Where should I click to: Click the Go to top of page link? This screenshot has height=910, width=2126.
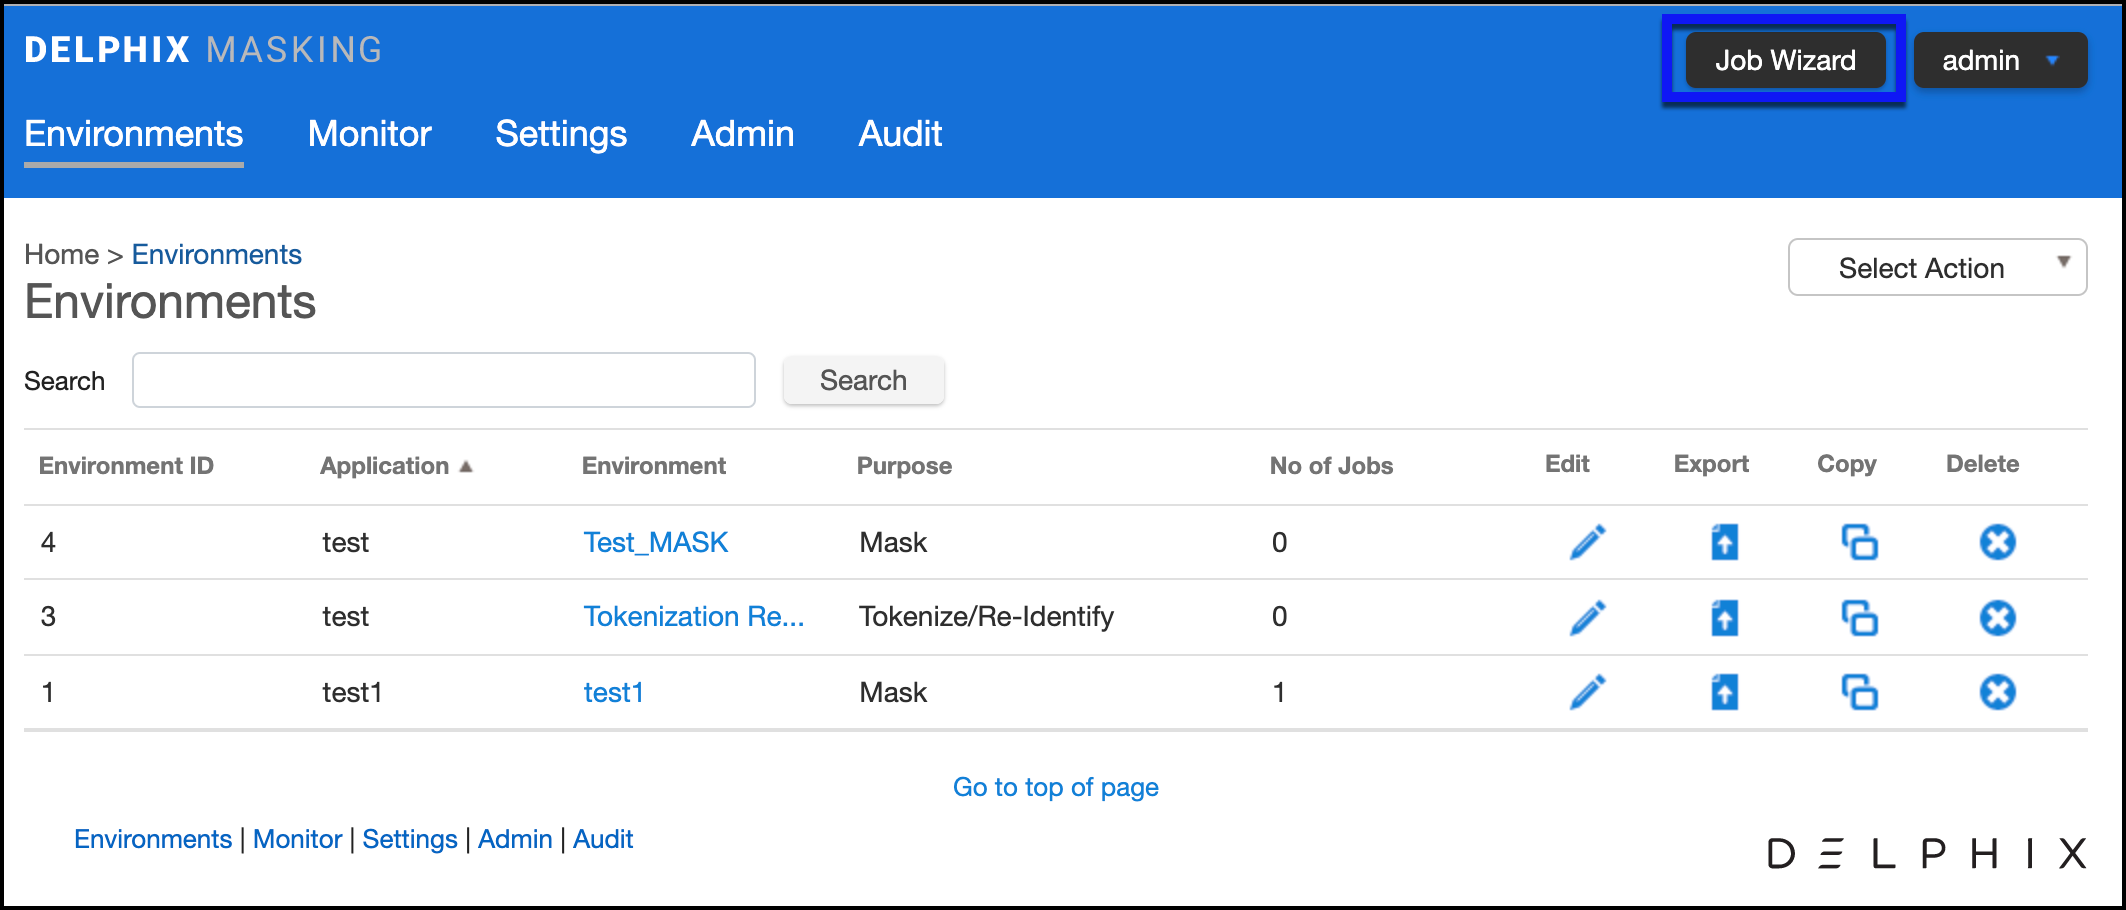tap(1055, 787)
